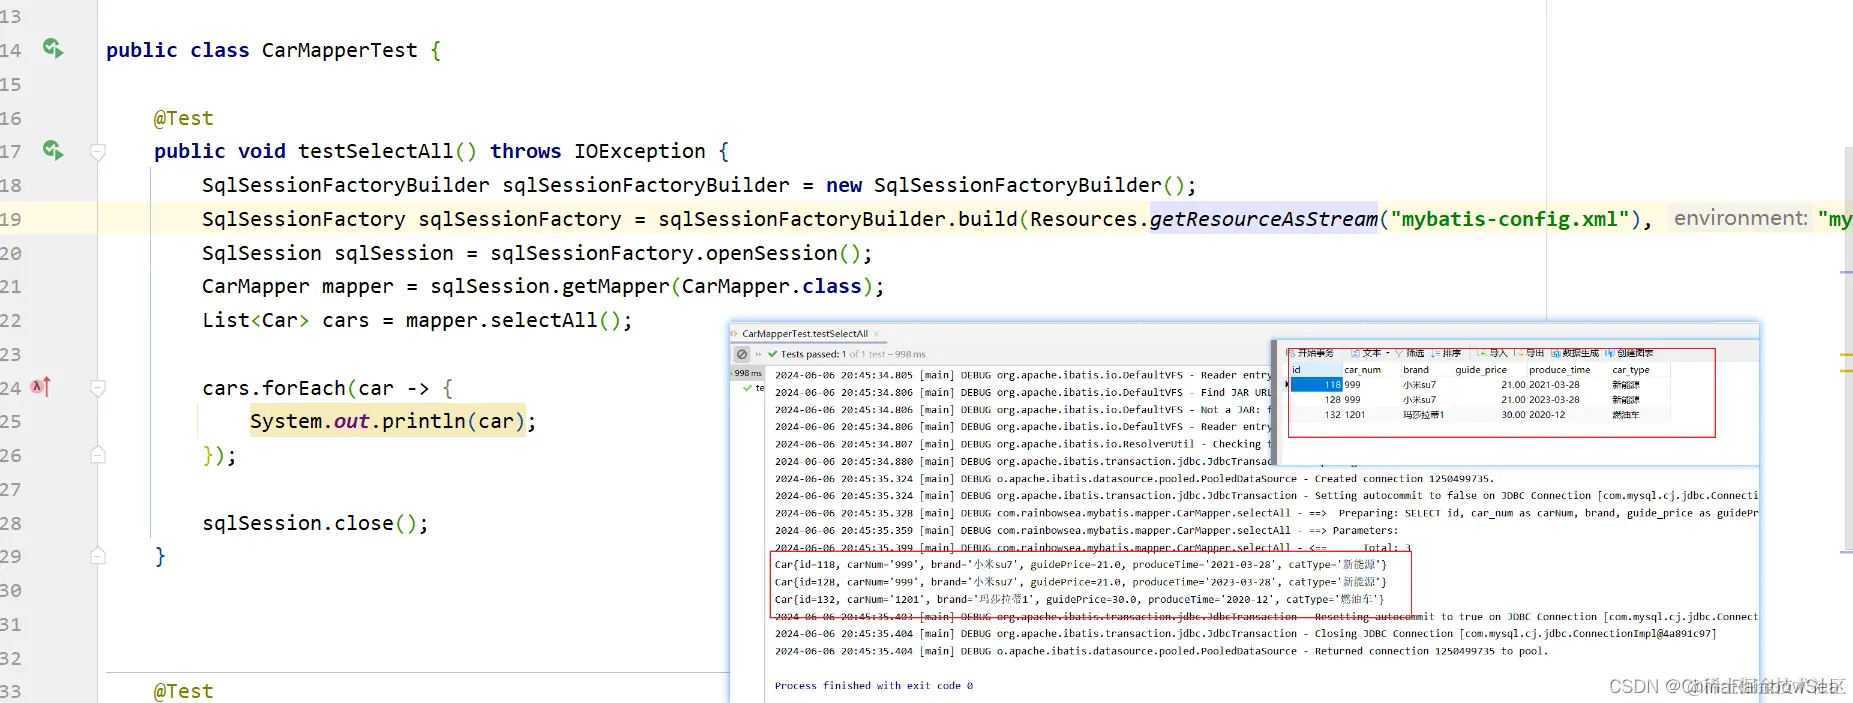
Task: Expand the hidden test toolbar chevron
Action: coord(758,354)
